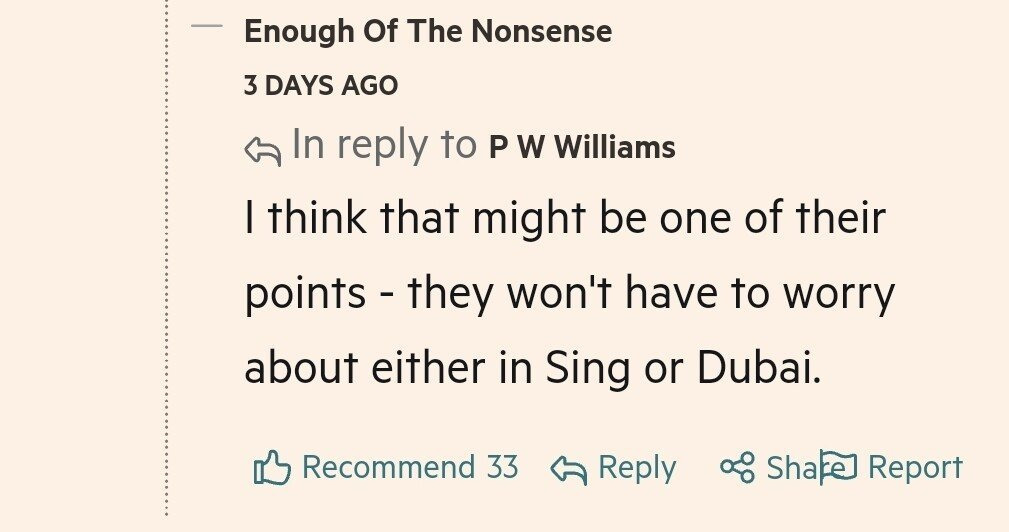Click the comment line starting I think that

coord(565,220)
